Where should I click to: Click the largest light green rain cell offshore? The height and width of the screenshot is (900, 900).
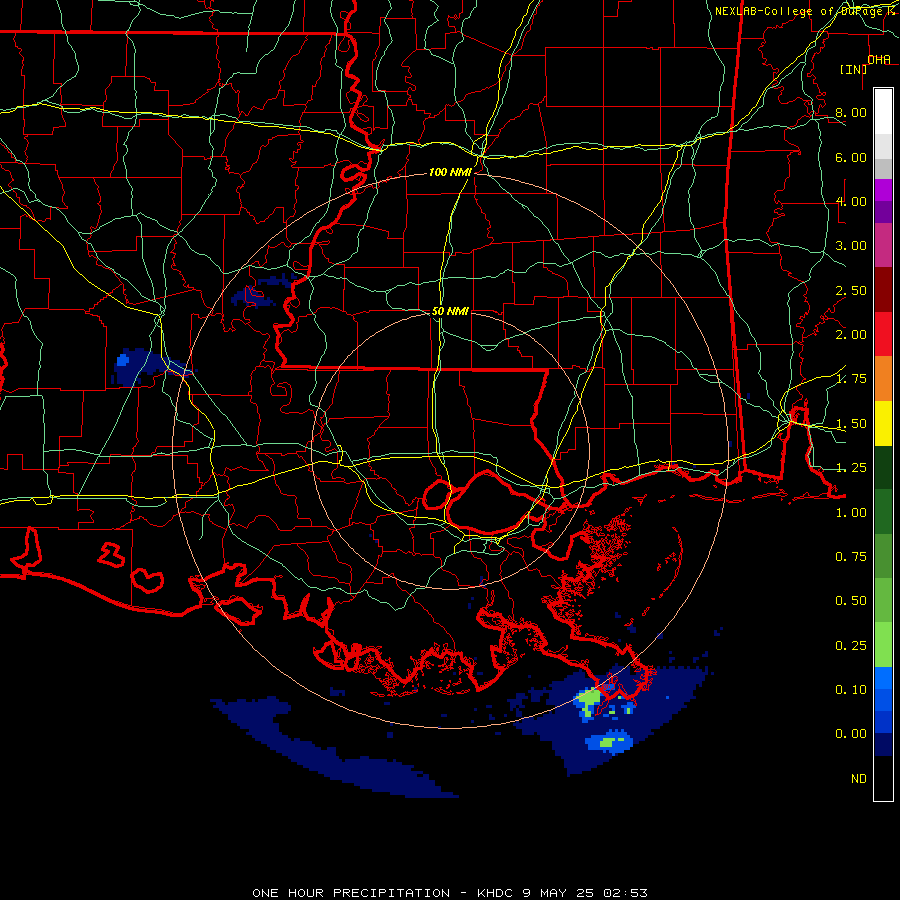(x=588, y=701)
